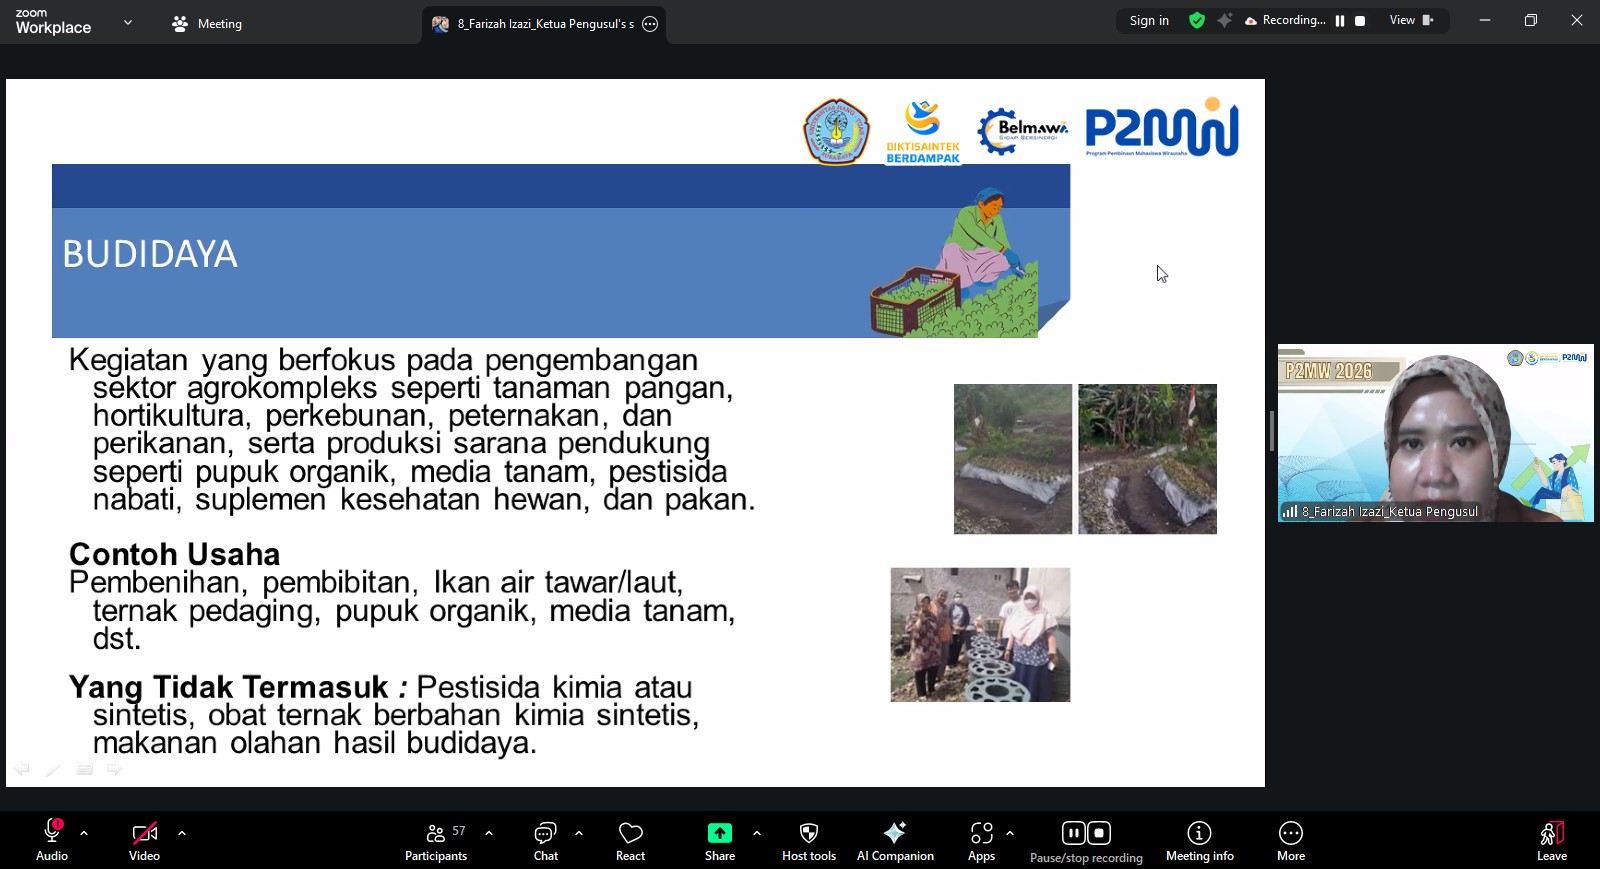Click the Sign in button
Screen dimensions: 1600x869
click(1149, 21)
